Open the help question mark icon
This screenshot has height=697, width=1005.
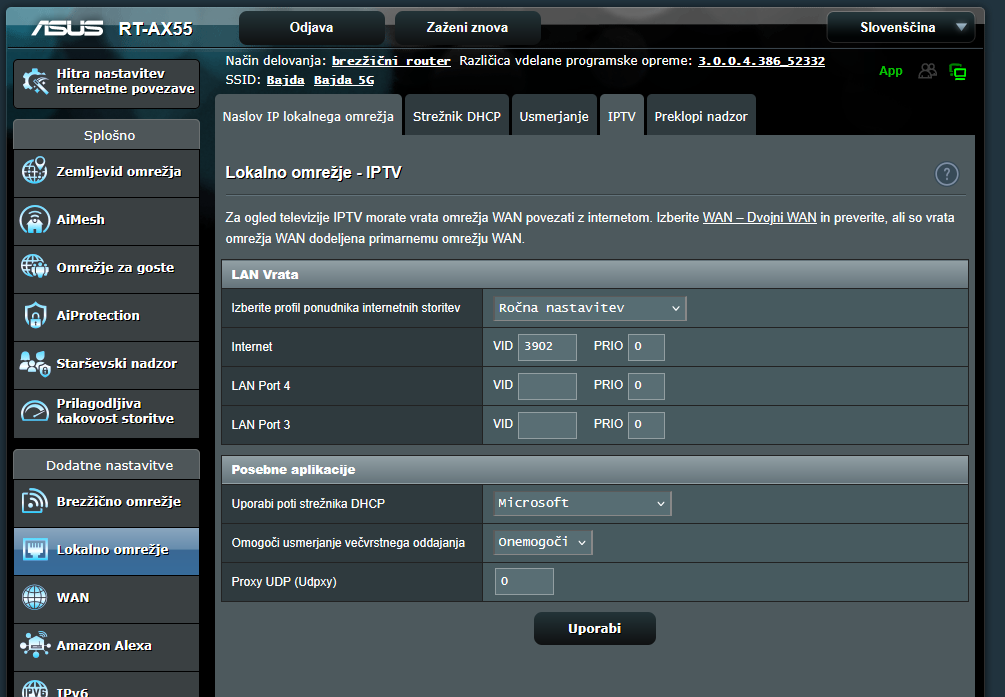point(946,174)
